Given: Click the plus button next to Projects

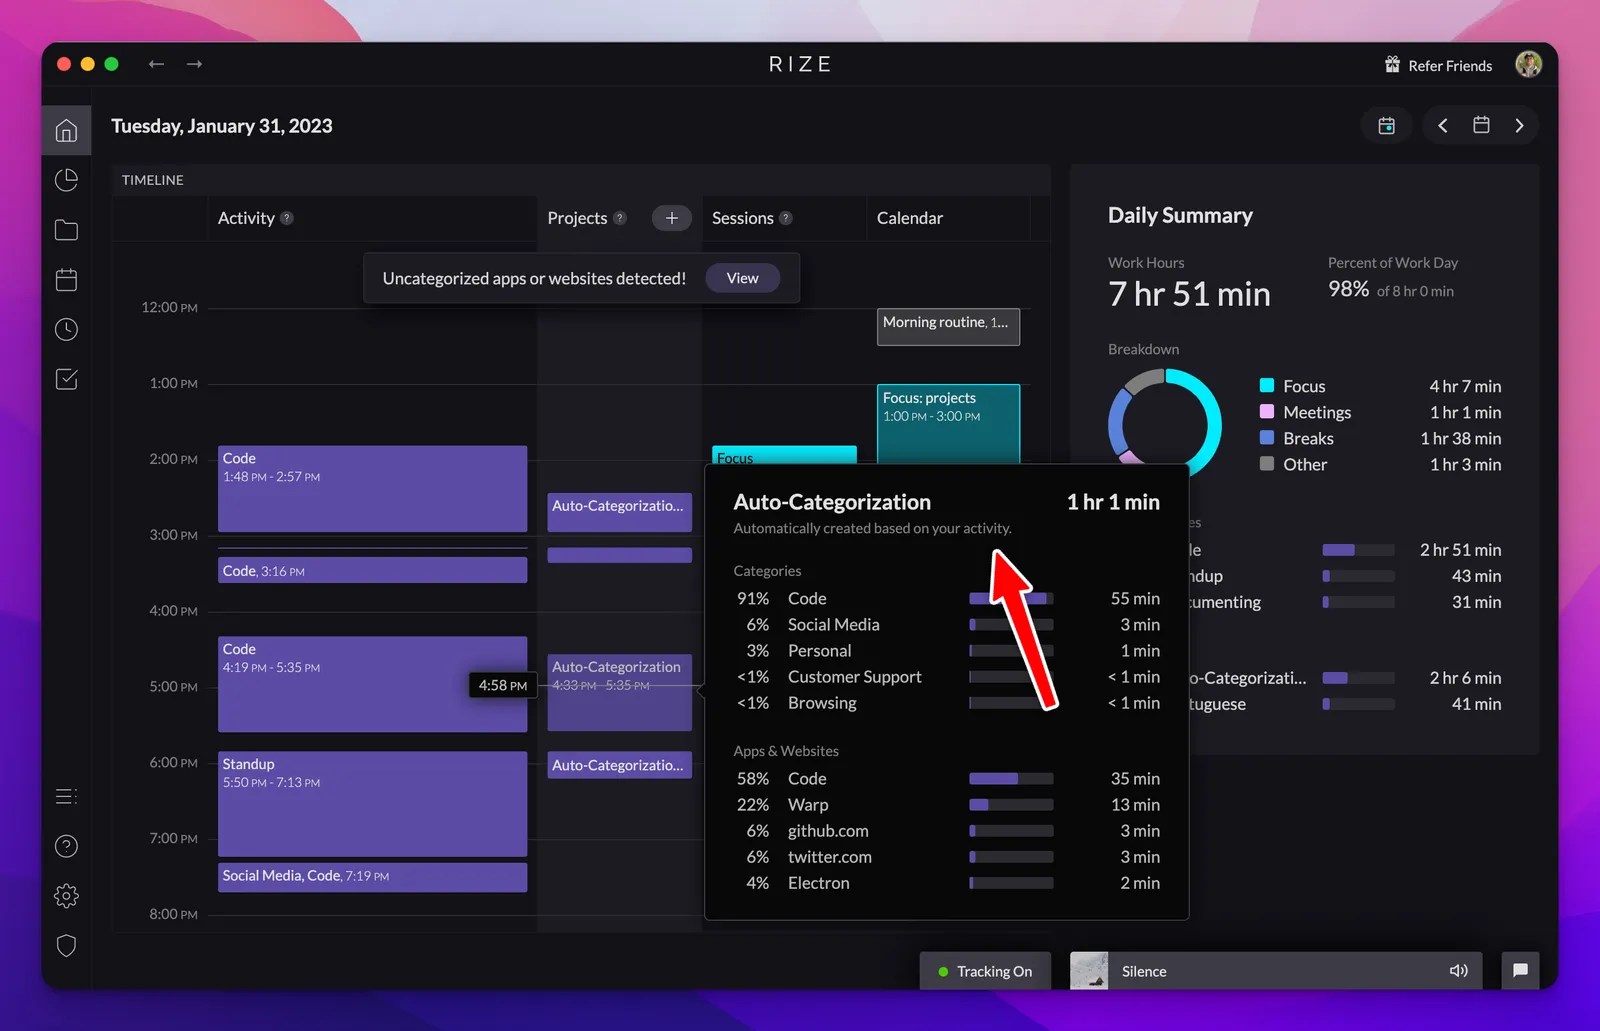Looking at the screenshot, I should pyautogui.click(x=672, y=218).
